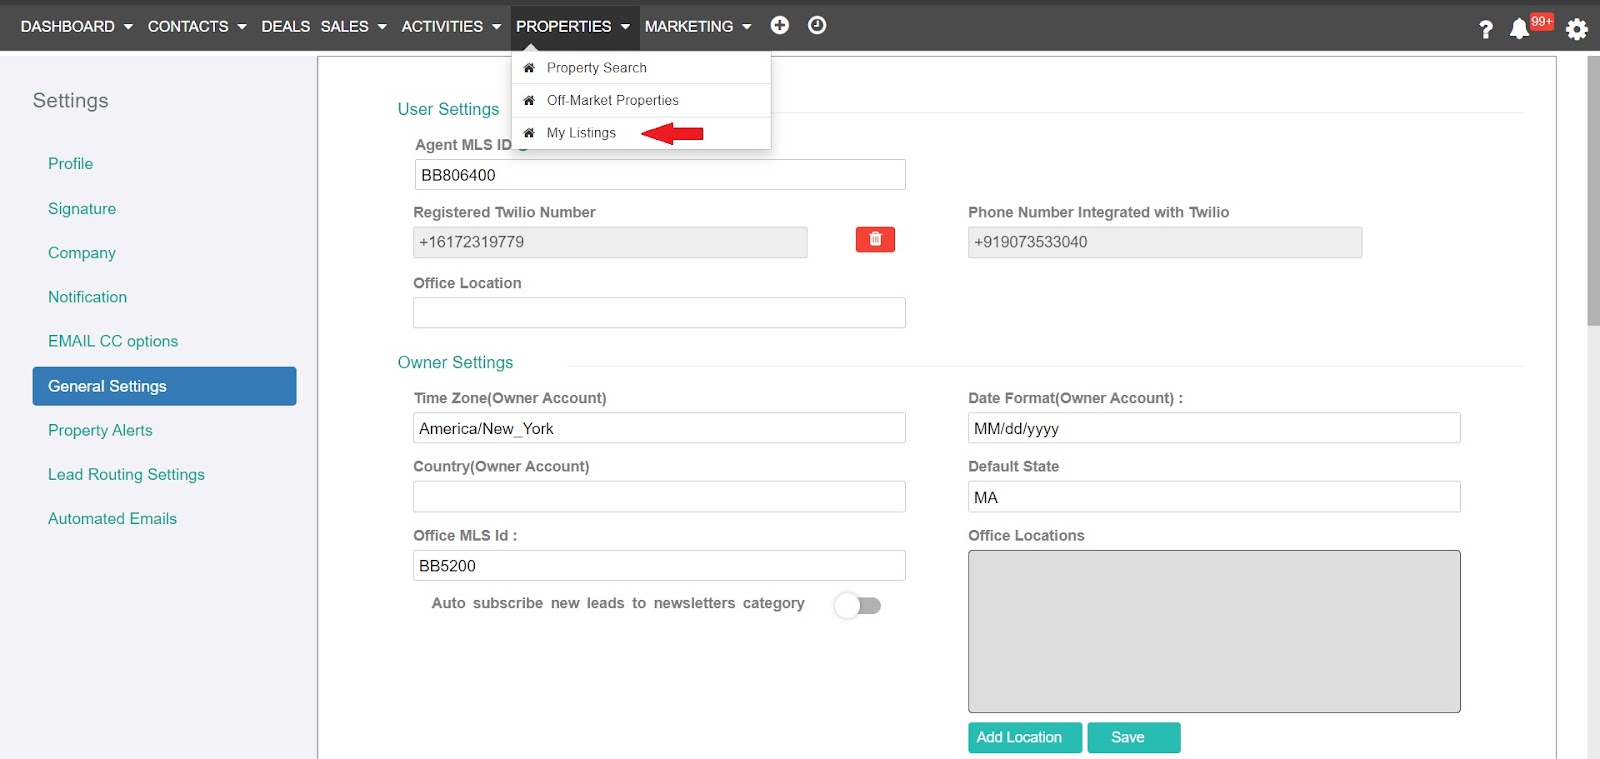Click the plus circle quick-add icon
This screenshot has width=1600, height=759.
780,26
